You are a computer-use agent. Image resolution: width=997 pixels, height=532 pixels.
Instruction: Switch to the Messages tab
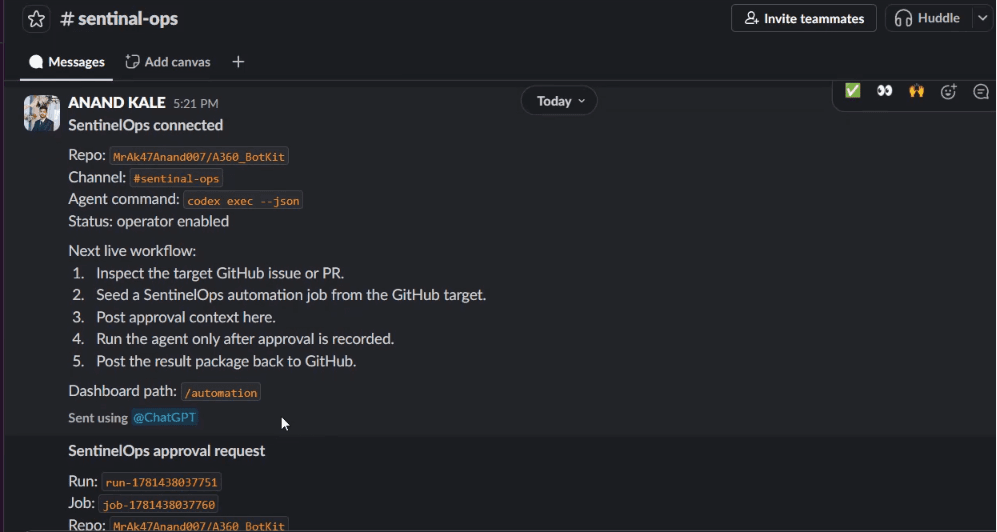pyautogui.click(x=67, y=62)
